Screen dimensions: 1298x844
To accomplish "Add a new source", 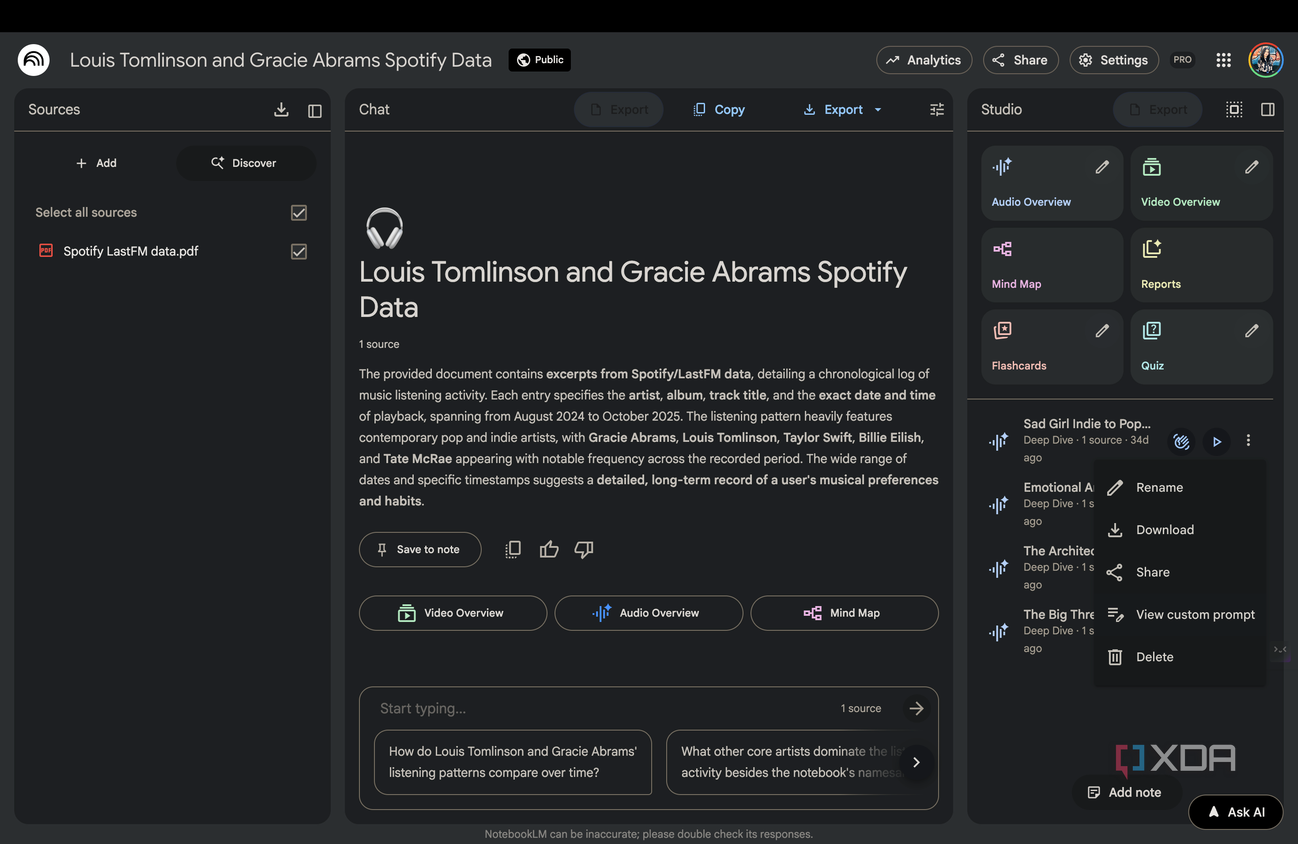I will pyautogui.click(x=96, y=163).
